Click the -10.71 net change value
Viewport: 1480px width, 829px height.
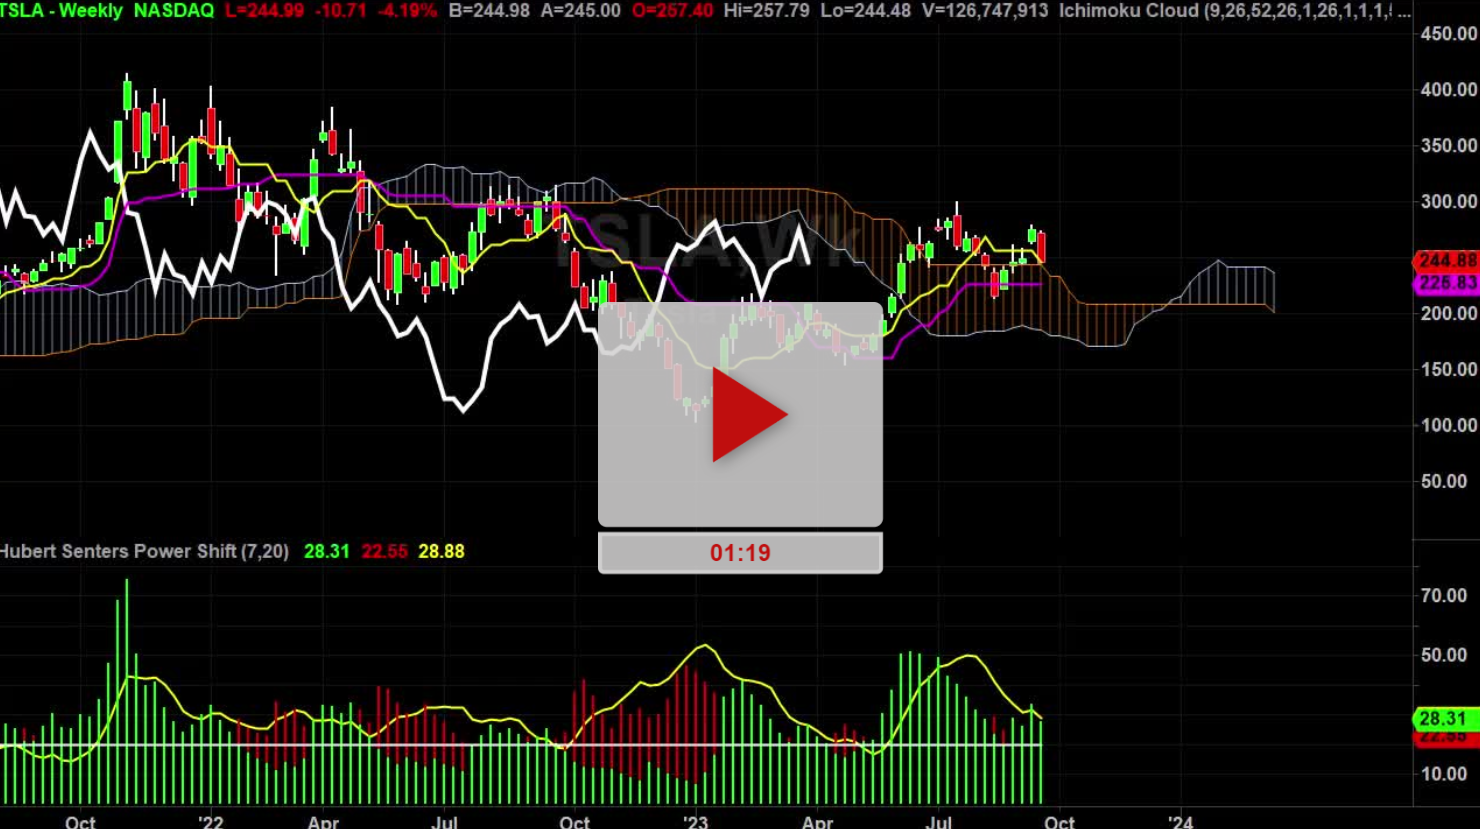[342, 11]
